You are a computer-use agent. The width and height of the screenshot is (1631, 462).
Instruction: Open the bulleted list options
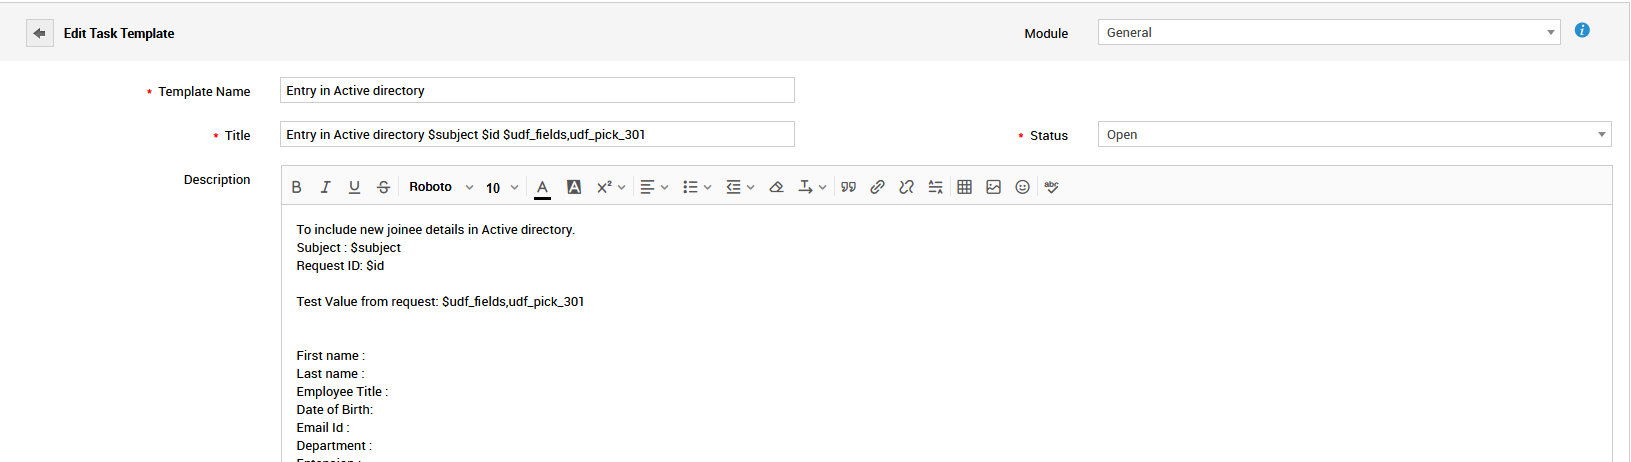(x=696, y=187)
